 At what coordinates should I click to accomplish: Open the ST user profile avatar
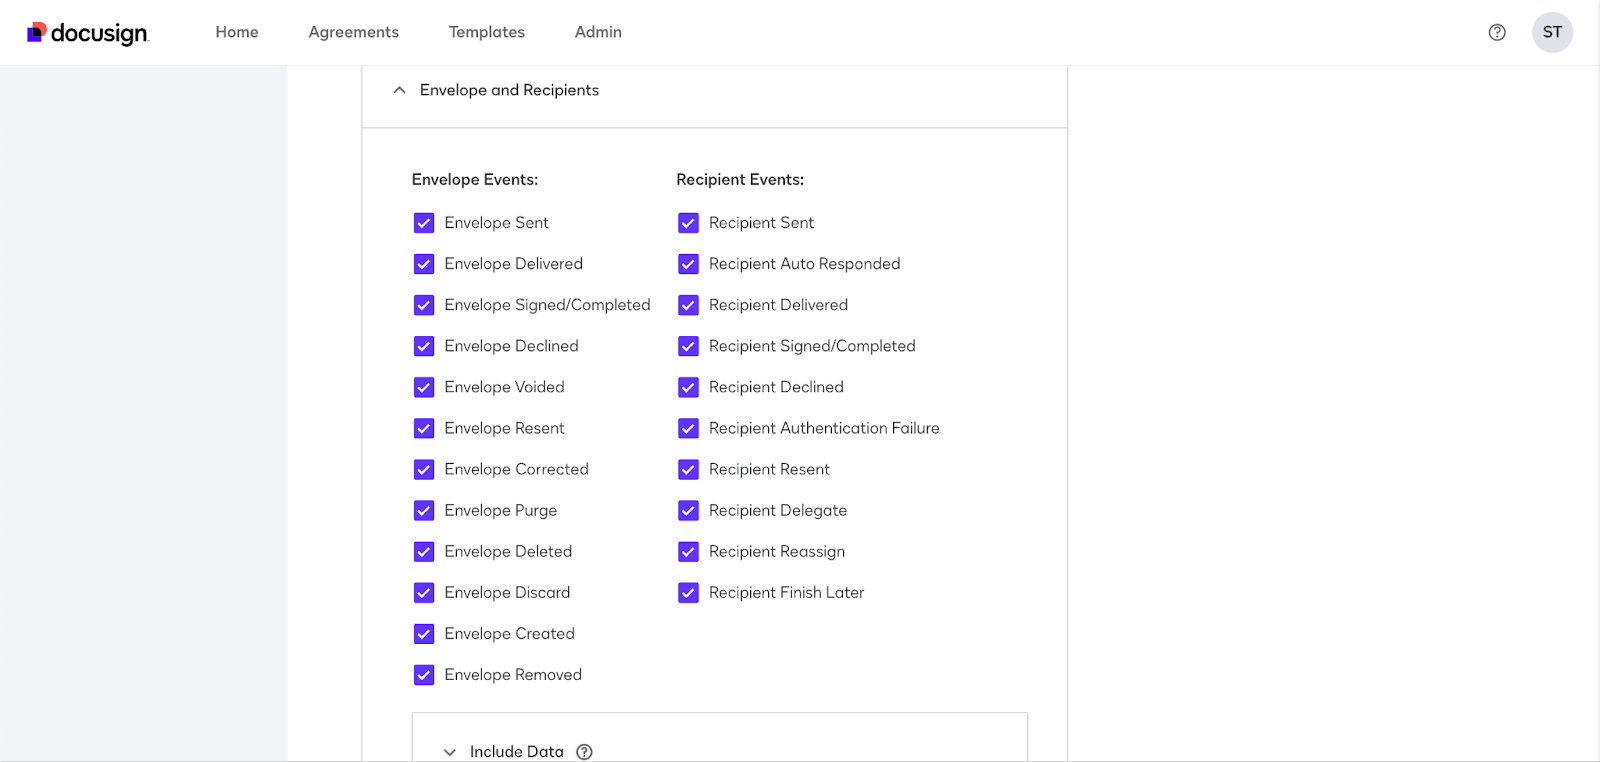[x=1552, y=32]
